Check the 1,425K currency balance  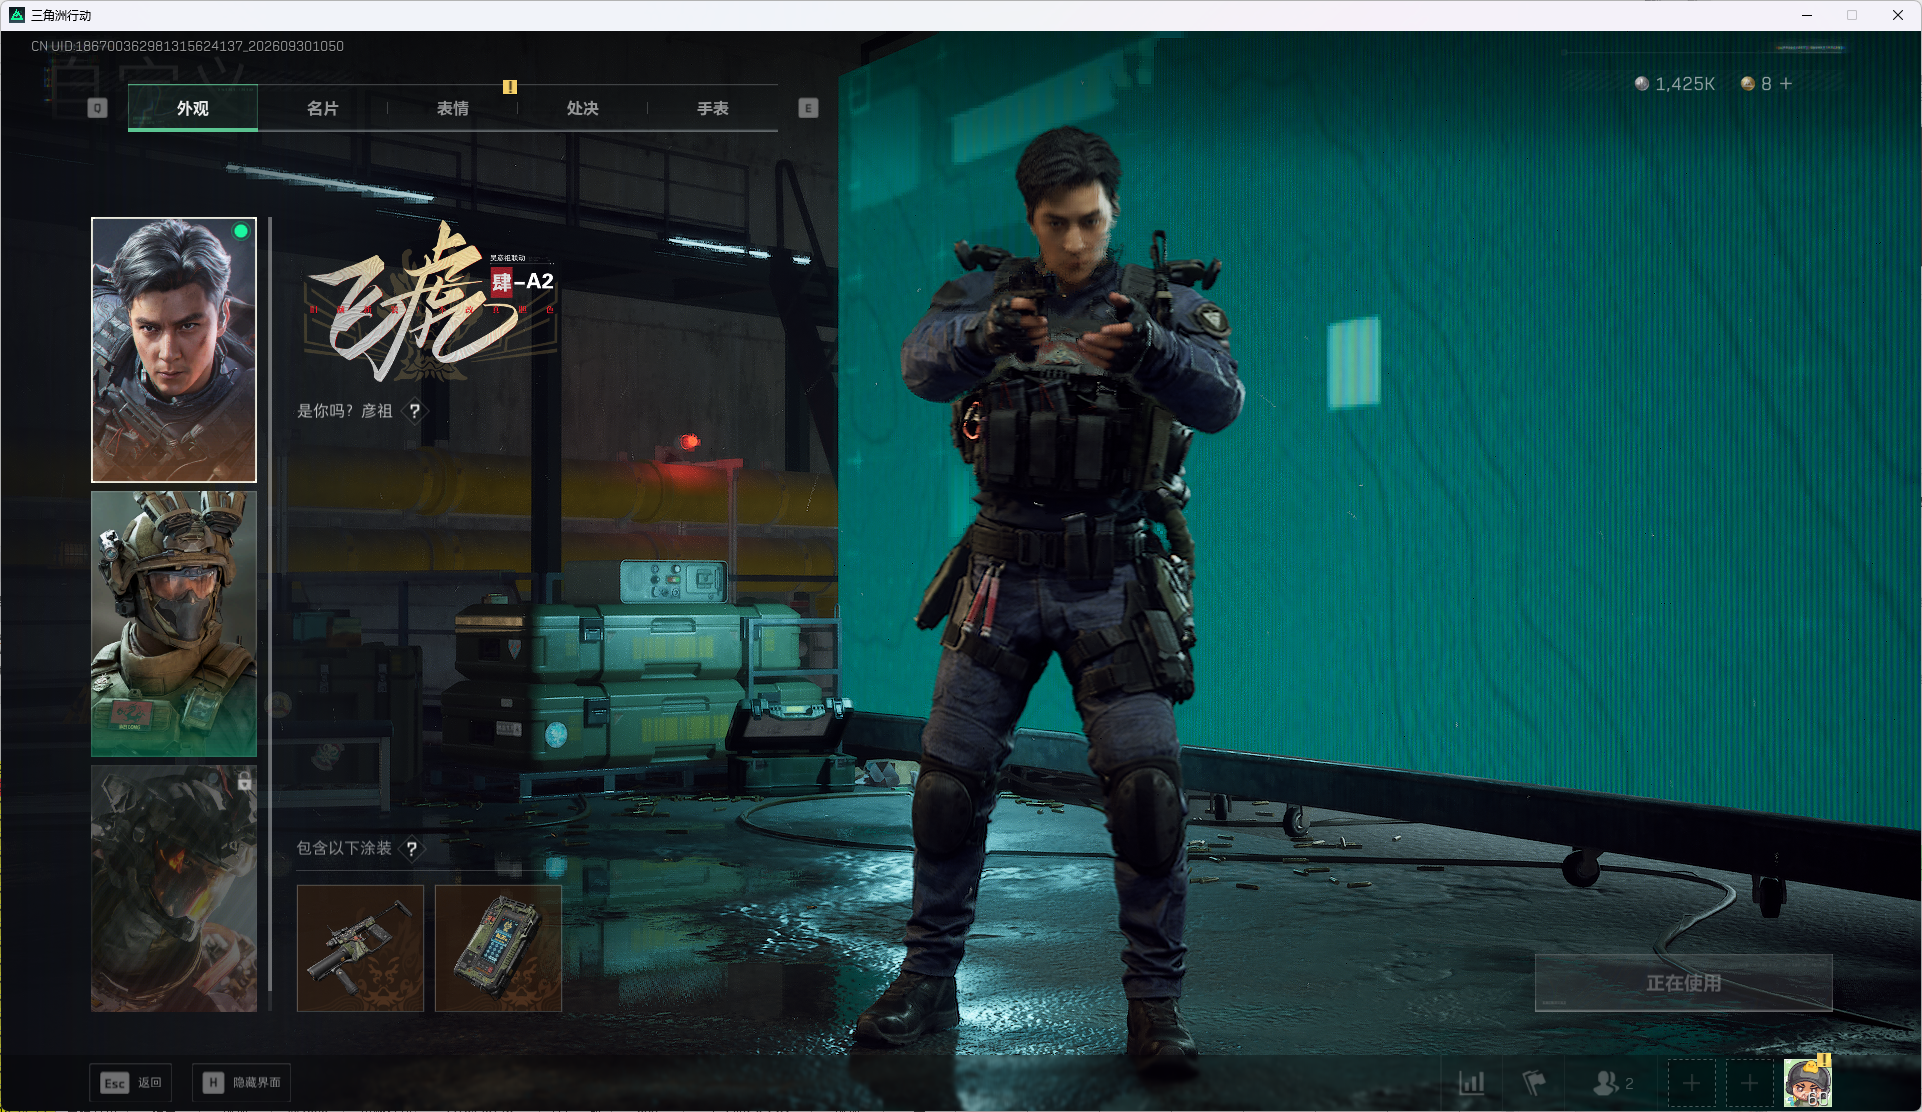(1675, 84)
